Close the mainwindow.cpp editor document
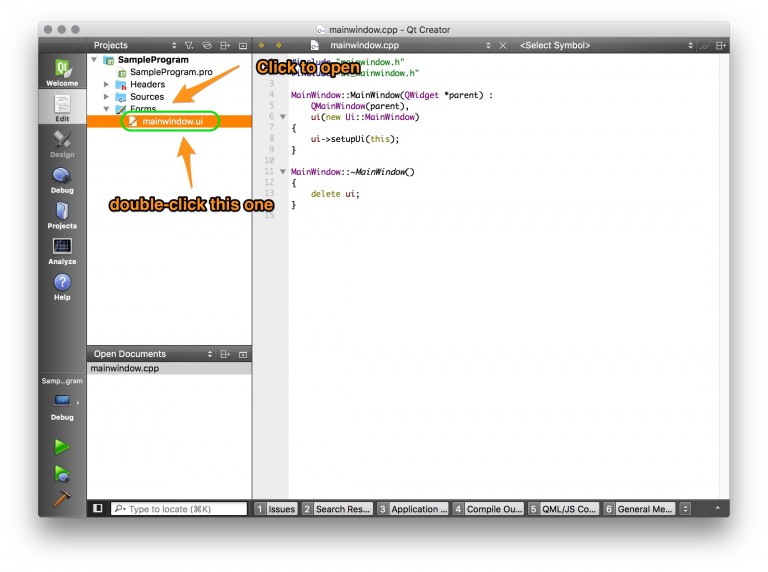Screen dimensions: 768x572 click(503, 46)
